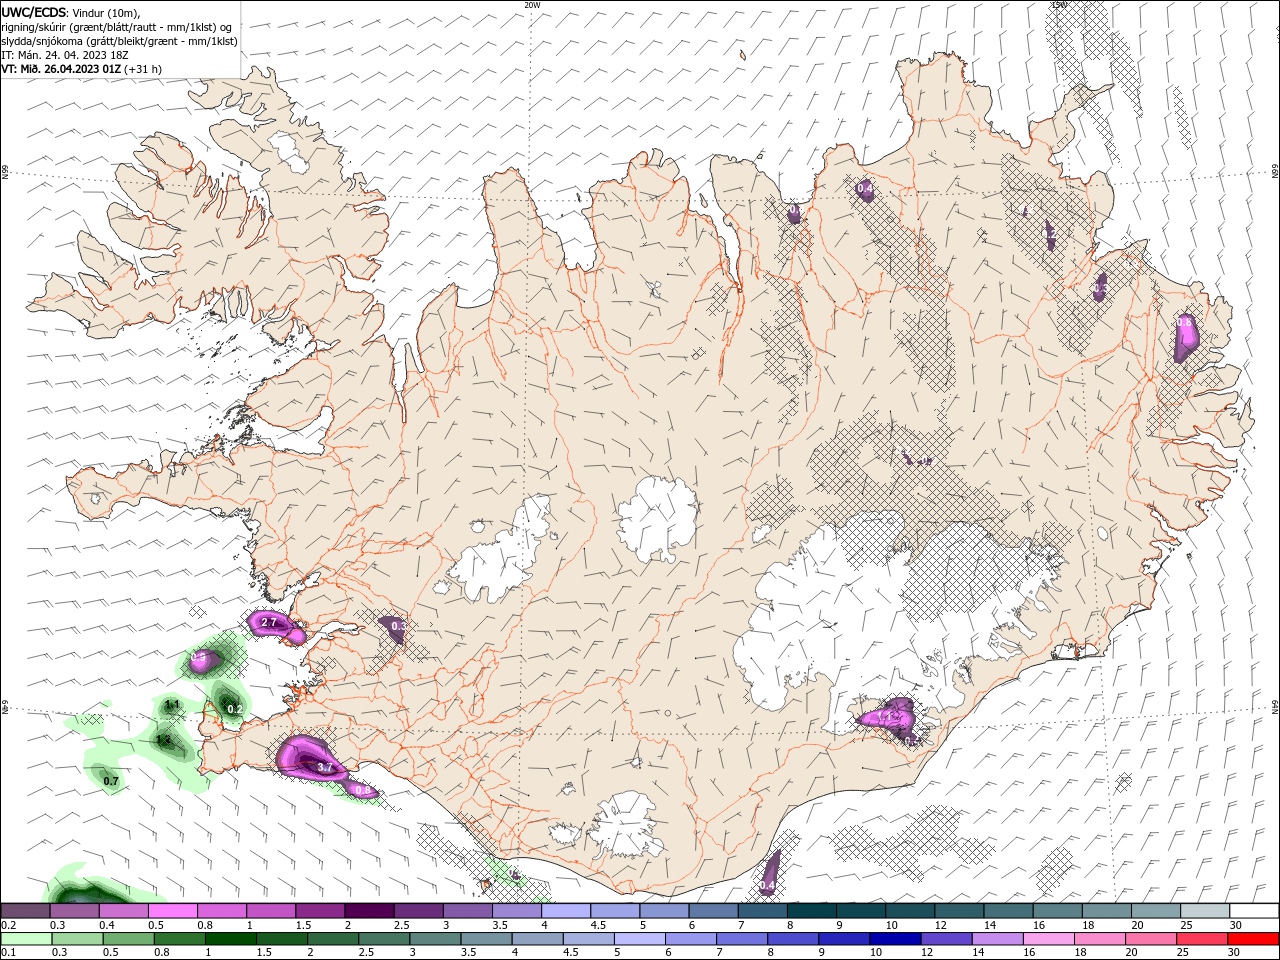Click purple swatch between 12 and 14, bottom row
This screenshot has width=1280, height=960.
(x=944, y=939)
